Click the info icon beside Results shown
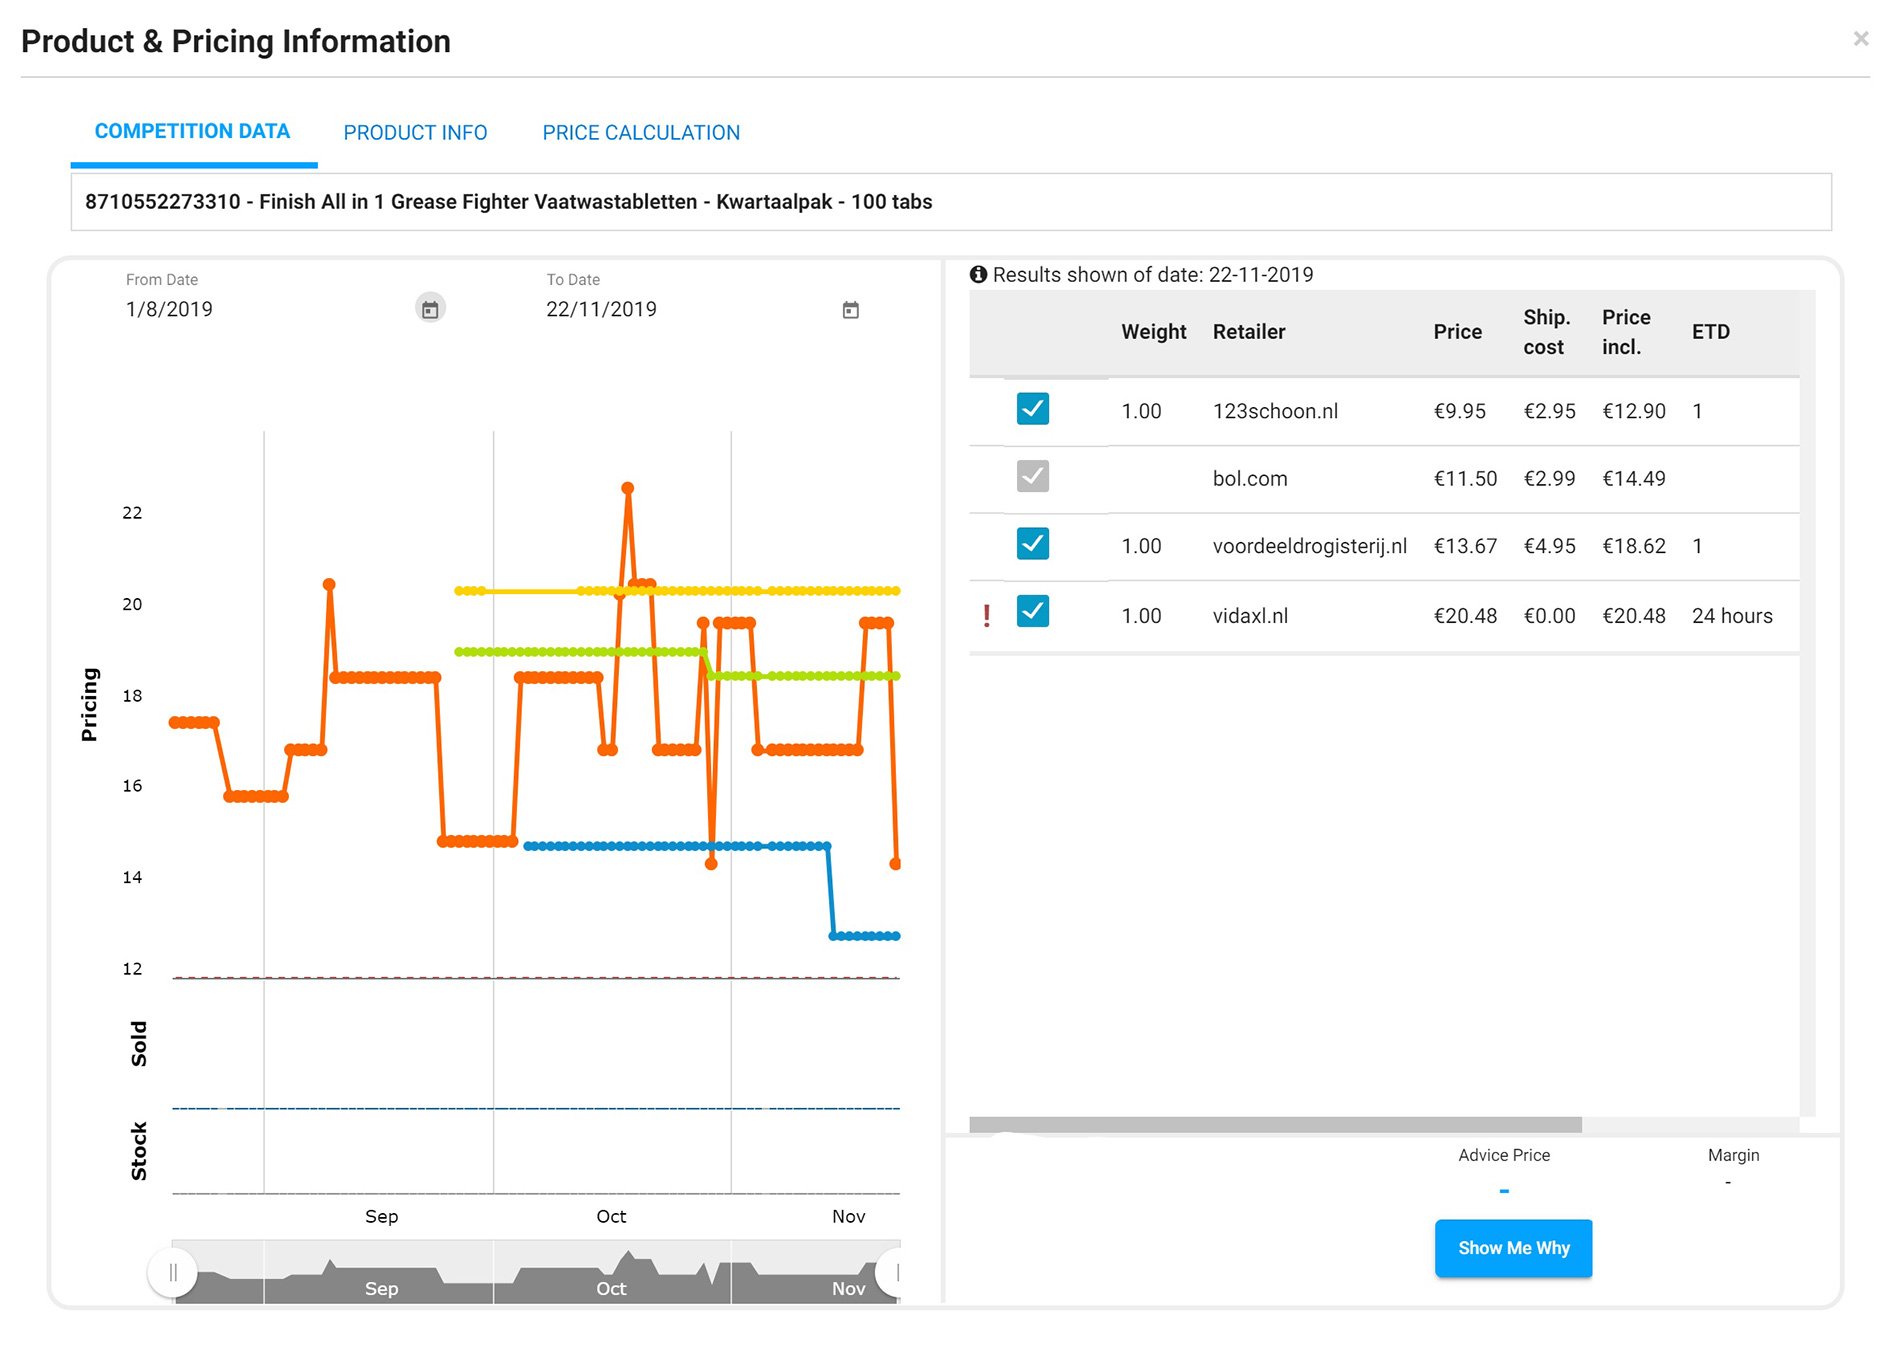1900x1356 pixels. tap(978, 274)
